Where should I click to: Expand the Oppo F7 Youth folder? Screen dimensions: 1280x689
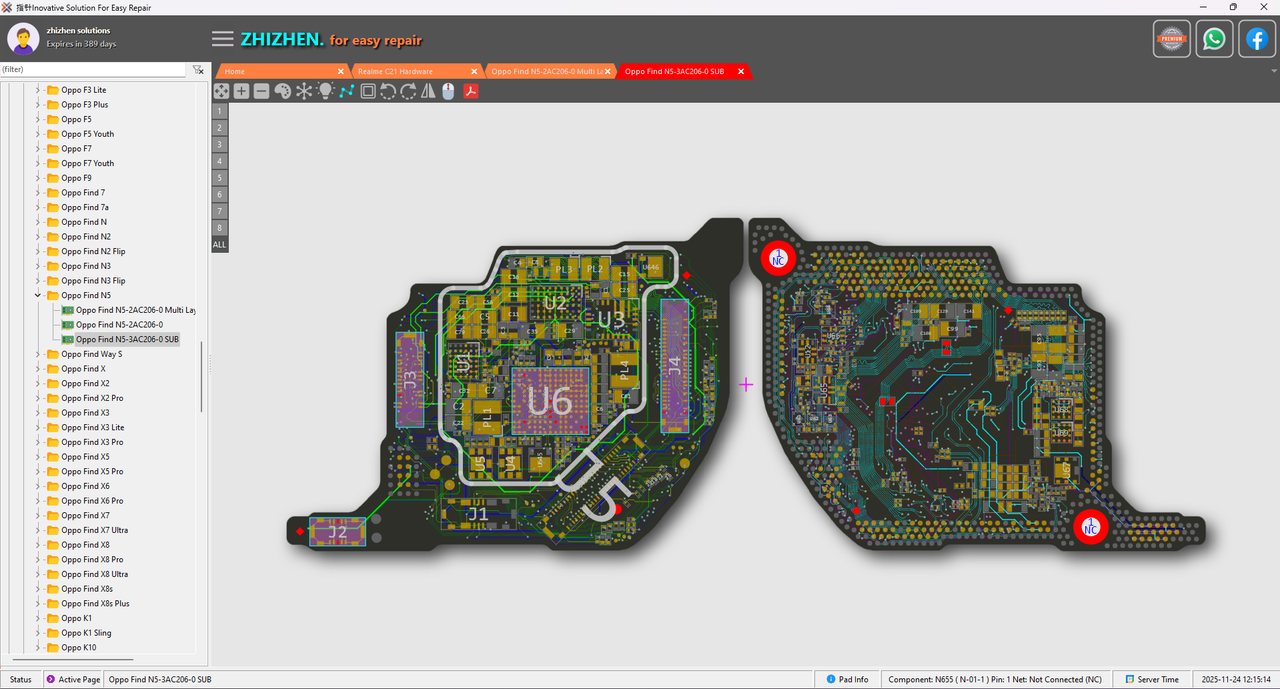coord(38,163)
